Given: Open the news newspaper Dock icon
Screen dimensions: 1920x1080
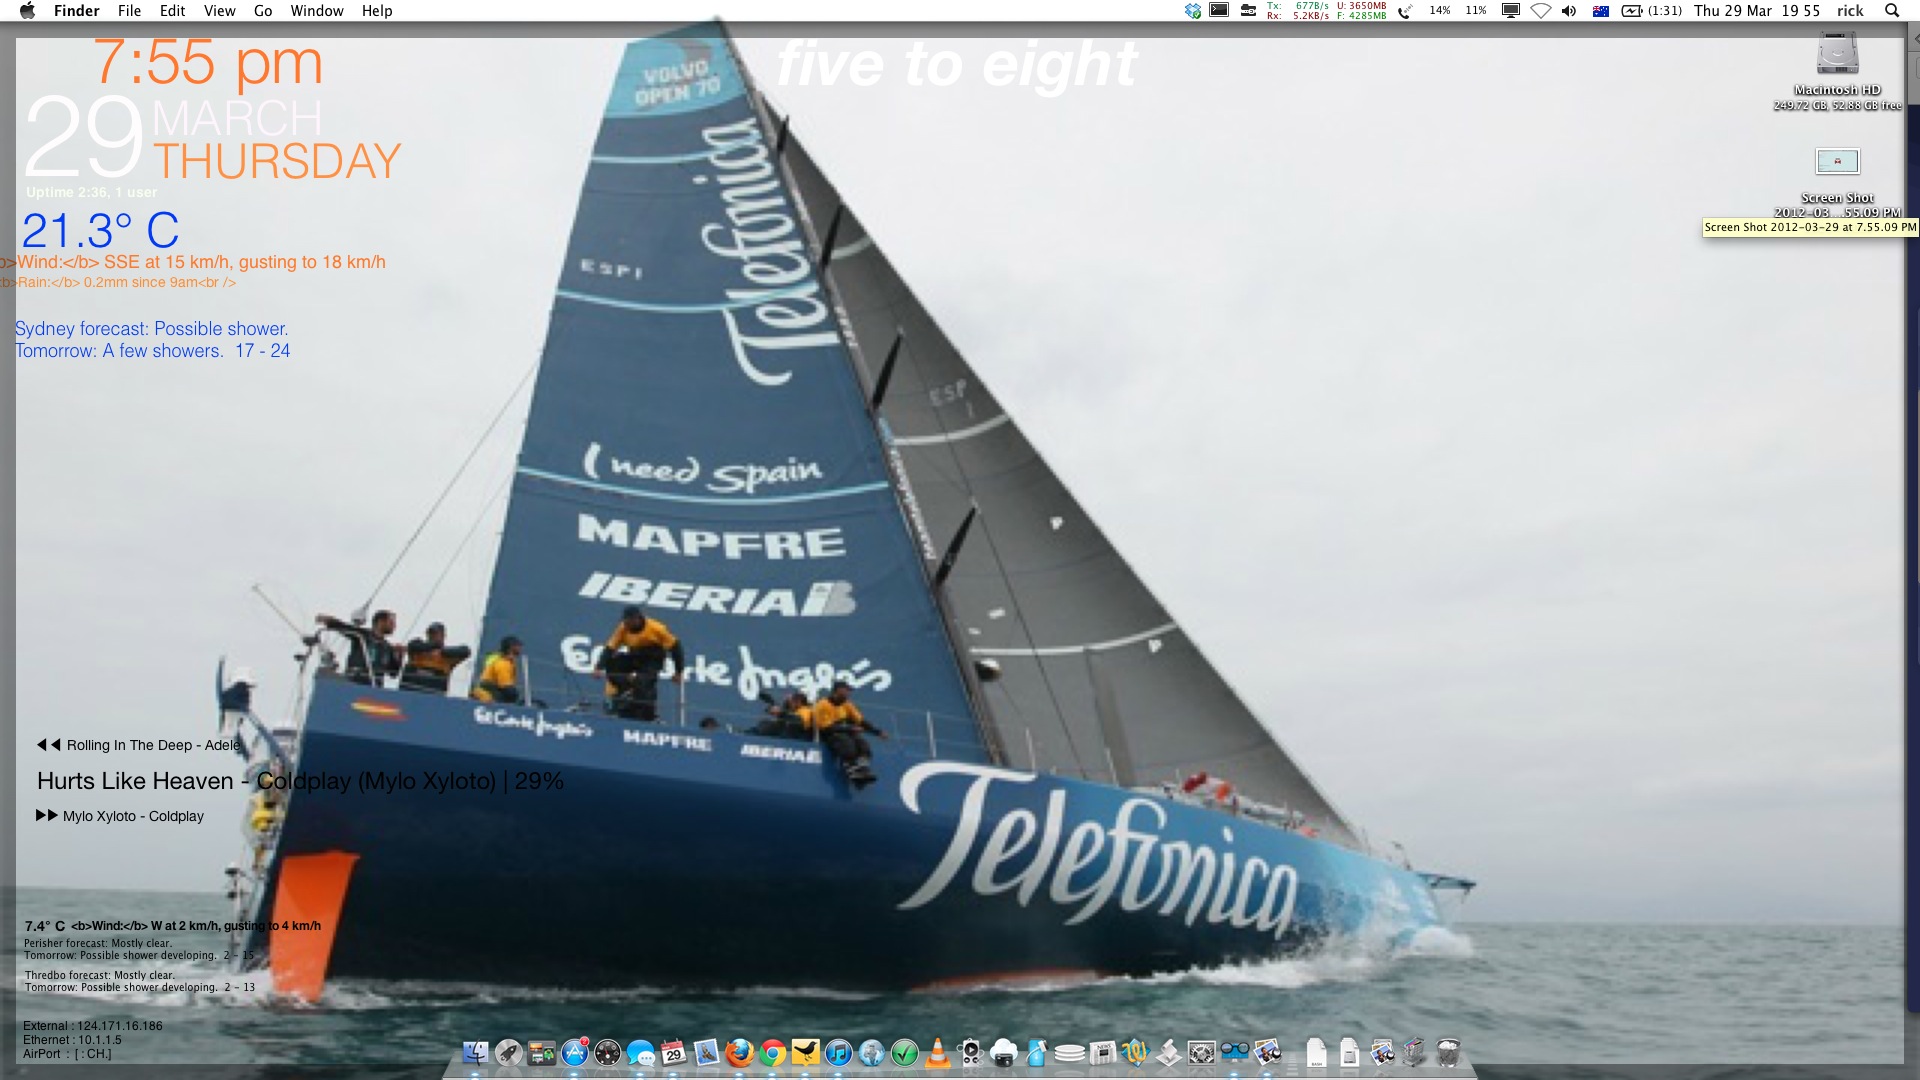Looking at the screenshot, I should point(1103,1052).
